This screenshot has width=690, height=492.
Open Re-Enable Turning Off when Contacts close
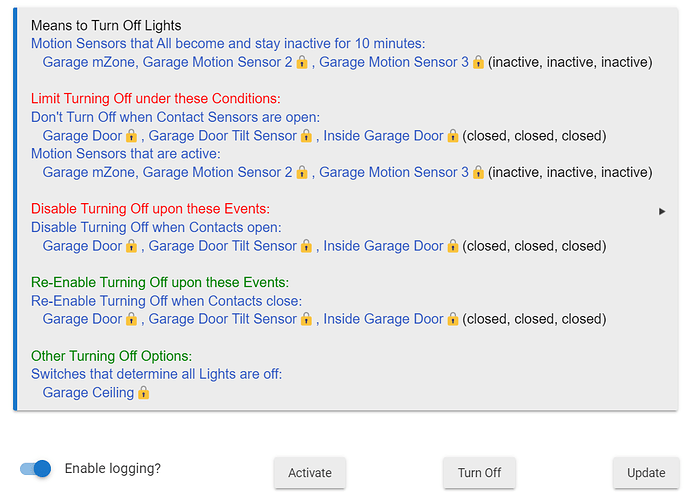[166, 301]
